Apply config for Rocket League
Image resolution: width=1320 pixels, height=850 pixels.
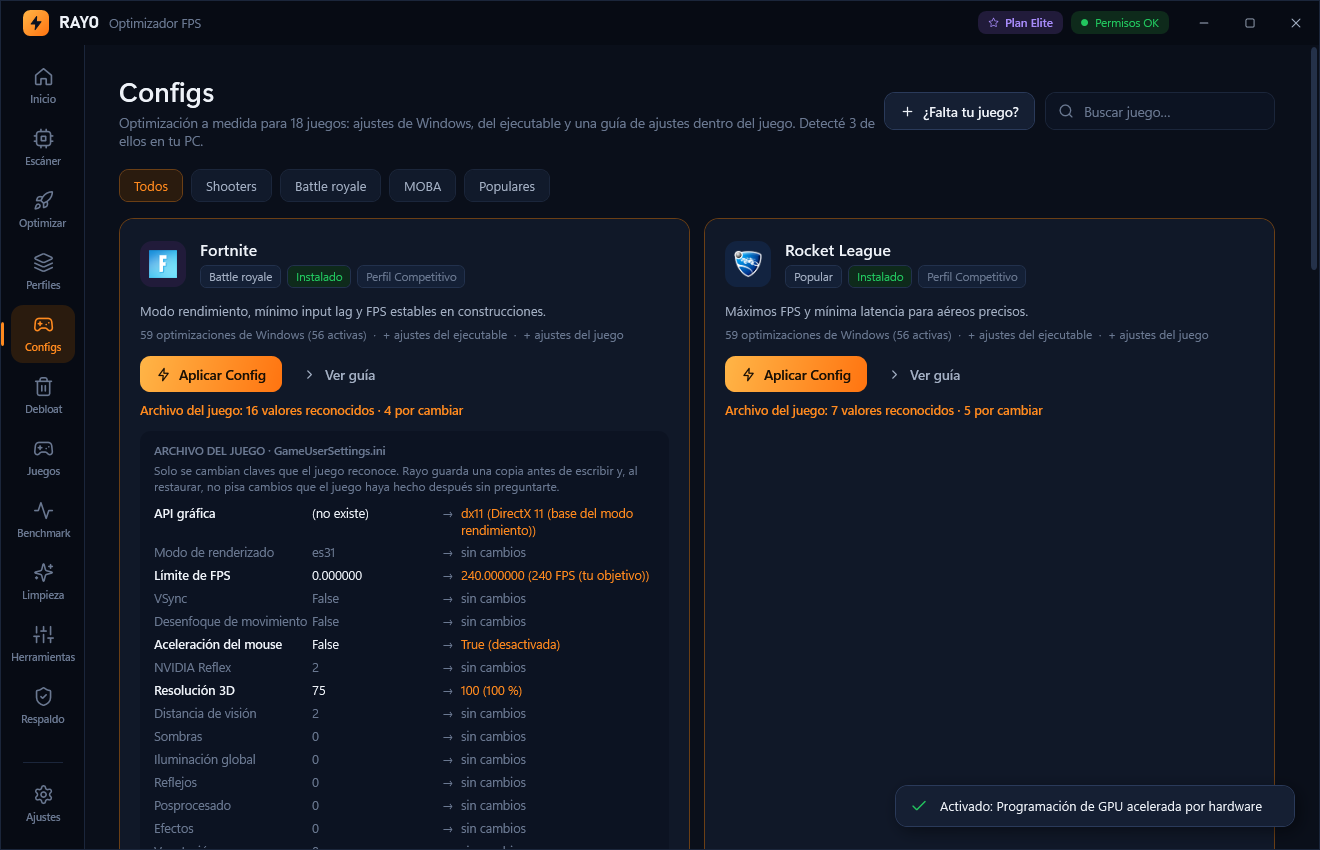796,375
